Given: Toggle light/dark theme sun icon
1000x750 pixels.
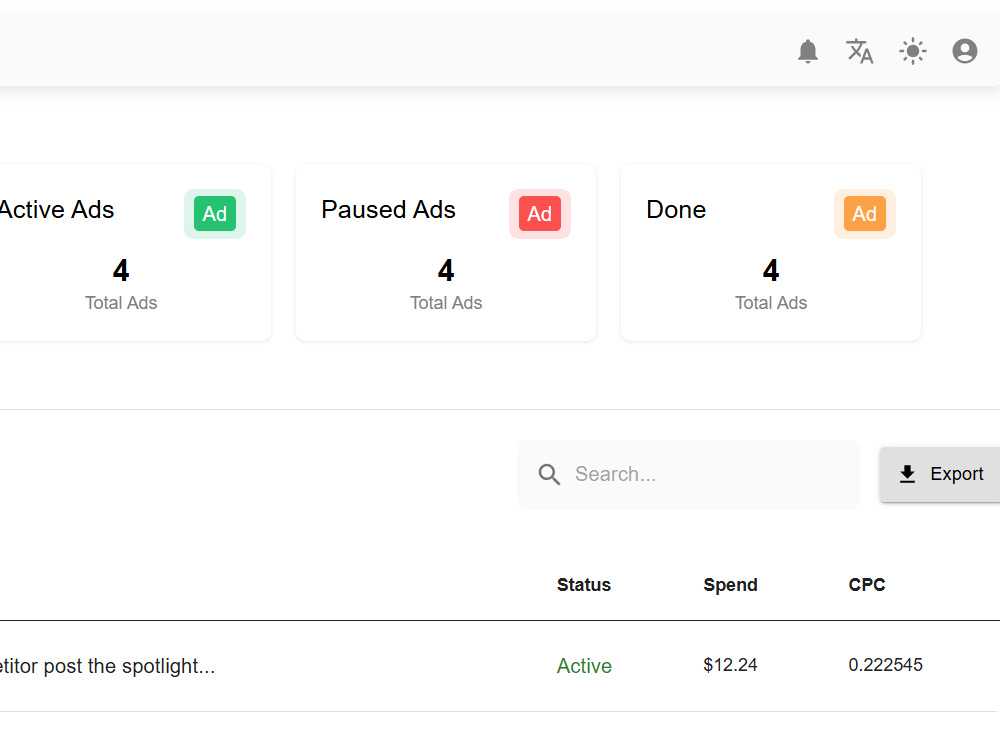Looking at the screenshot, I should coord(913,51).
